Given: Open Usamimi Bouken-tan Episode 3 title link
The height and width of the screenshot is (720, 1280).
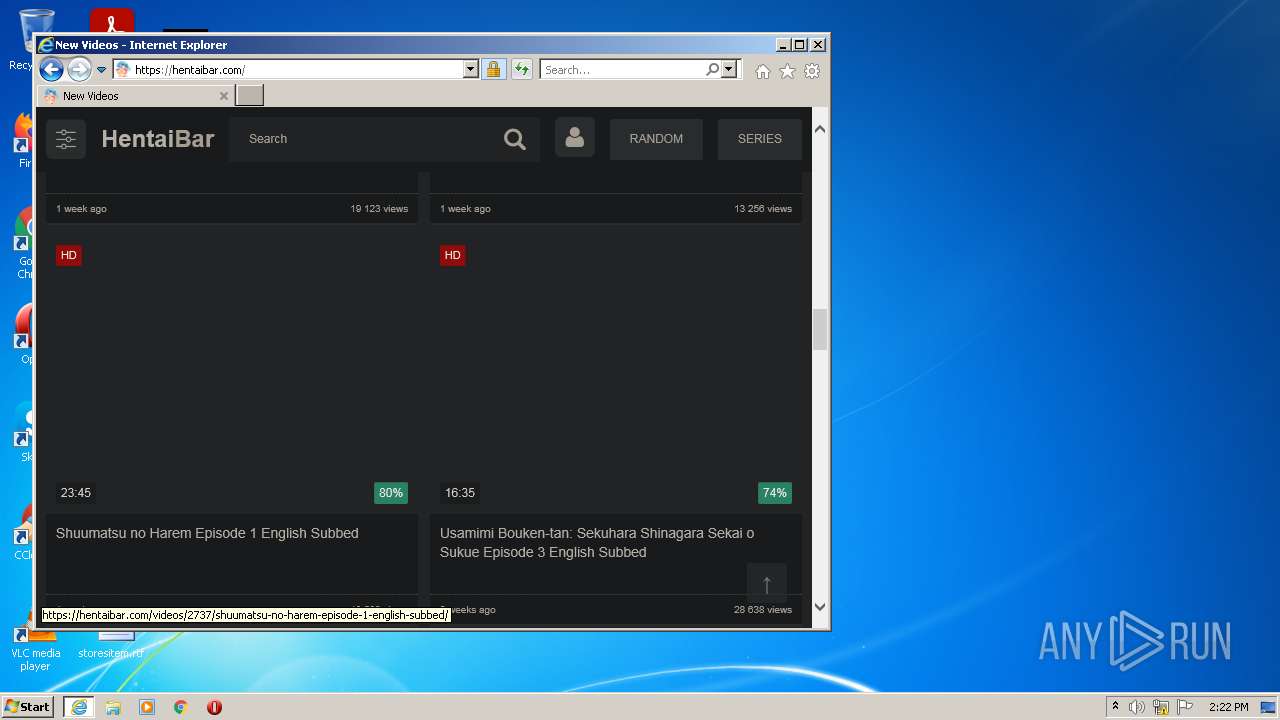Looking at the screenshot, I should click(597, 543).
